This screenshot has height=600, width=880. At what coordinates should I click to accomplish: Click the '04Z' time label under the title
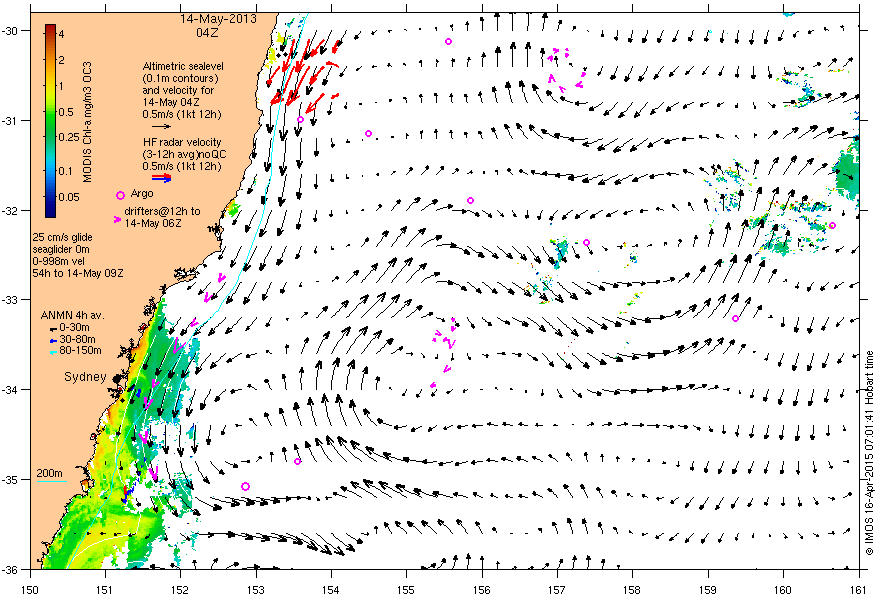tap(207, 33)
